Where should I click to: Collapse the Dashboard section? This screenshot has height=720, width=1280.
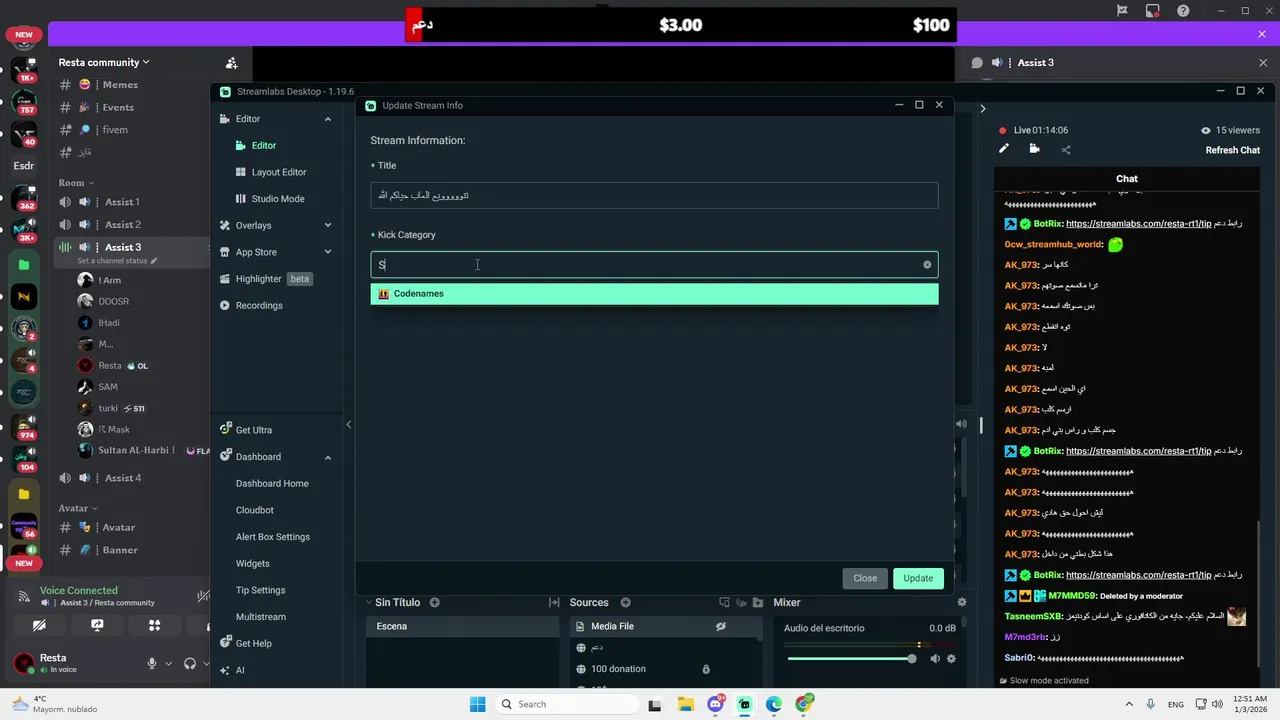pos(327,457)
